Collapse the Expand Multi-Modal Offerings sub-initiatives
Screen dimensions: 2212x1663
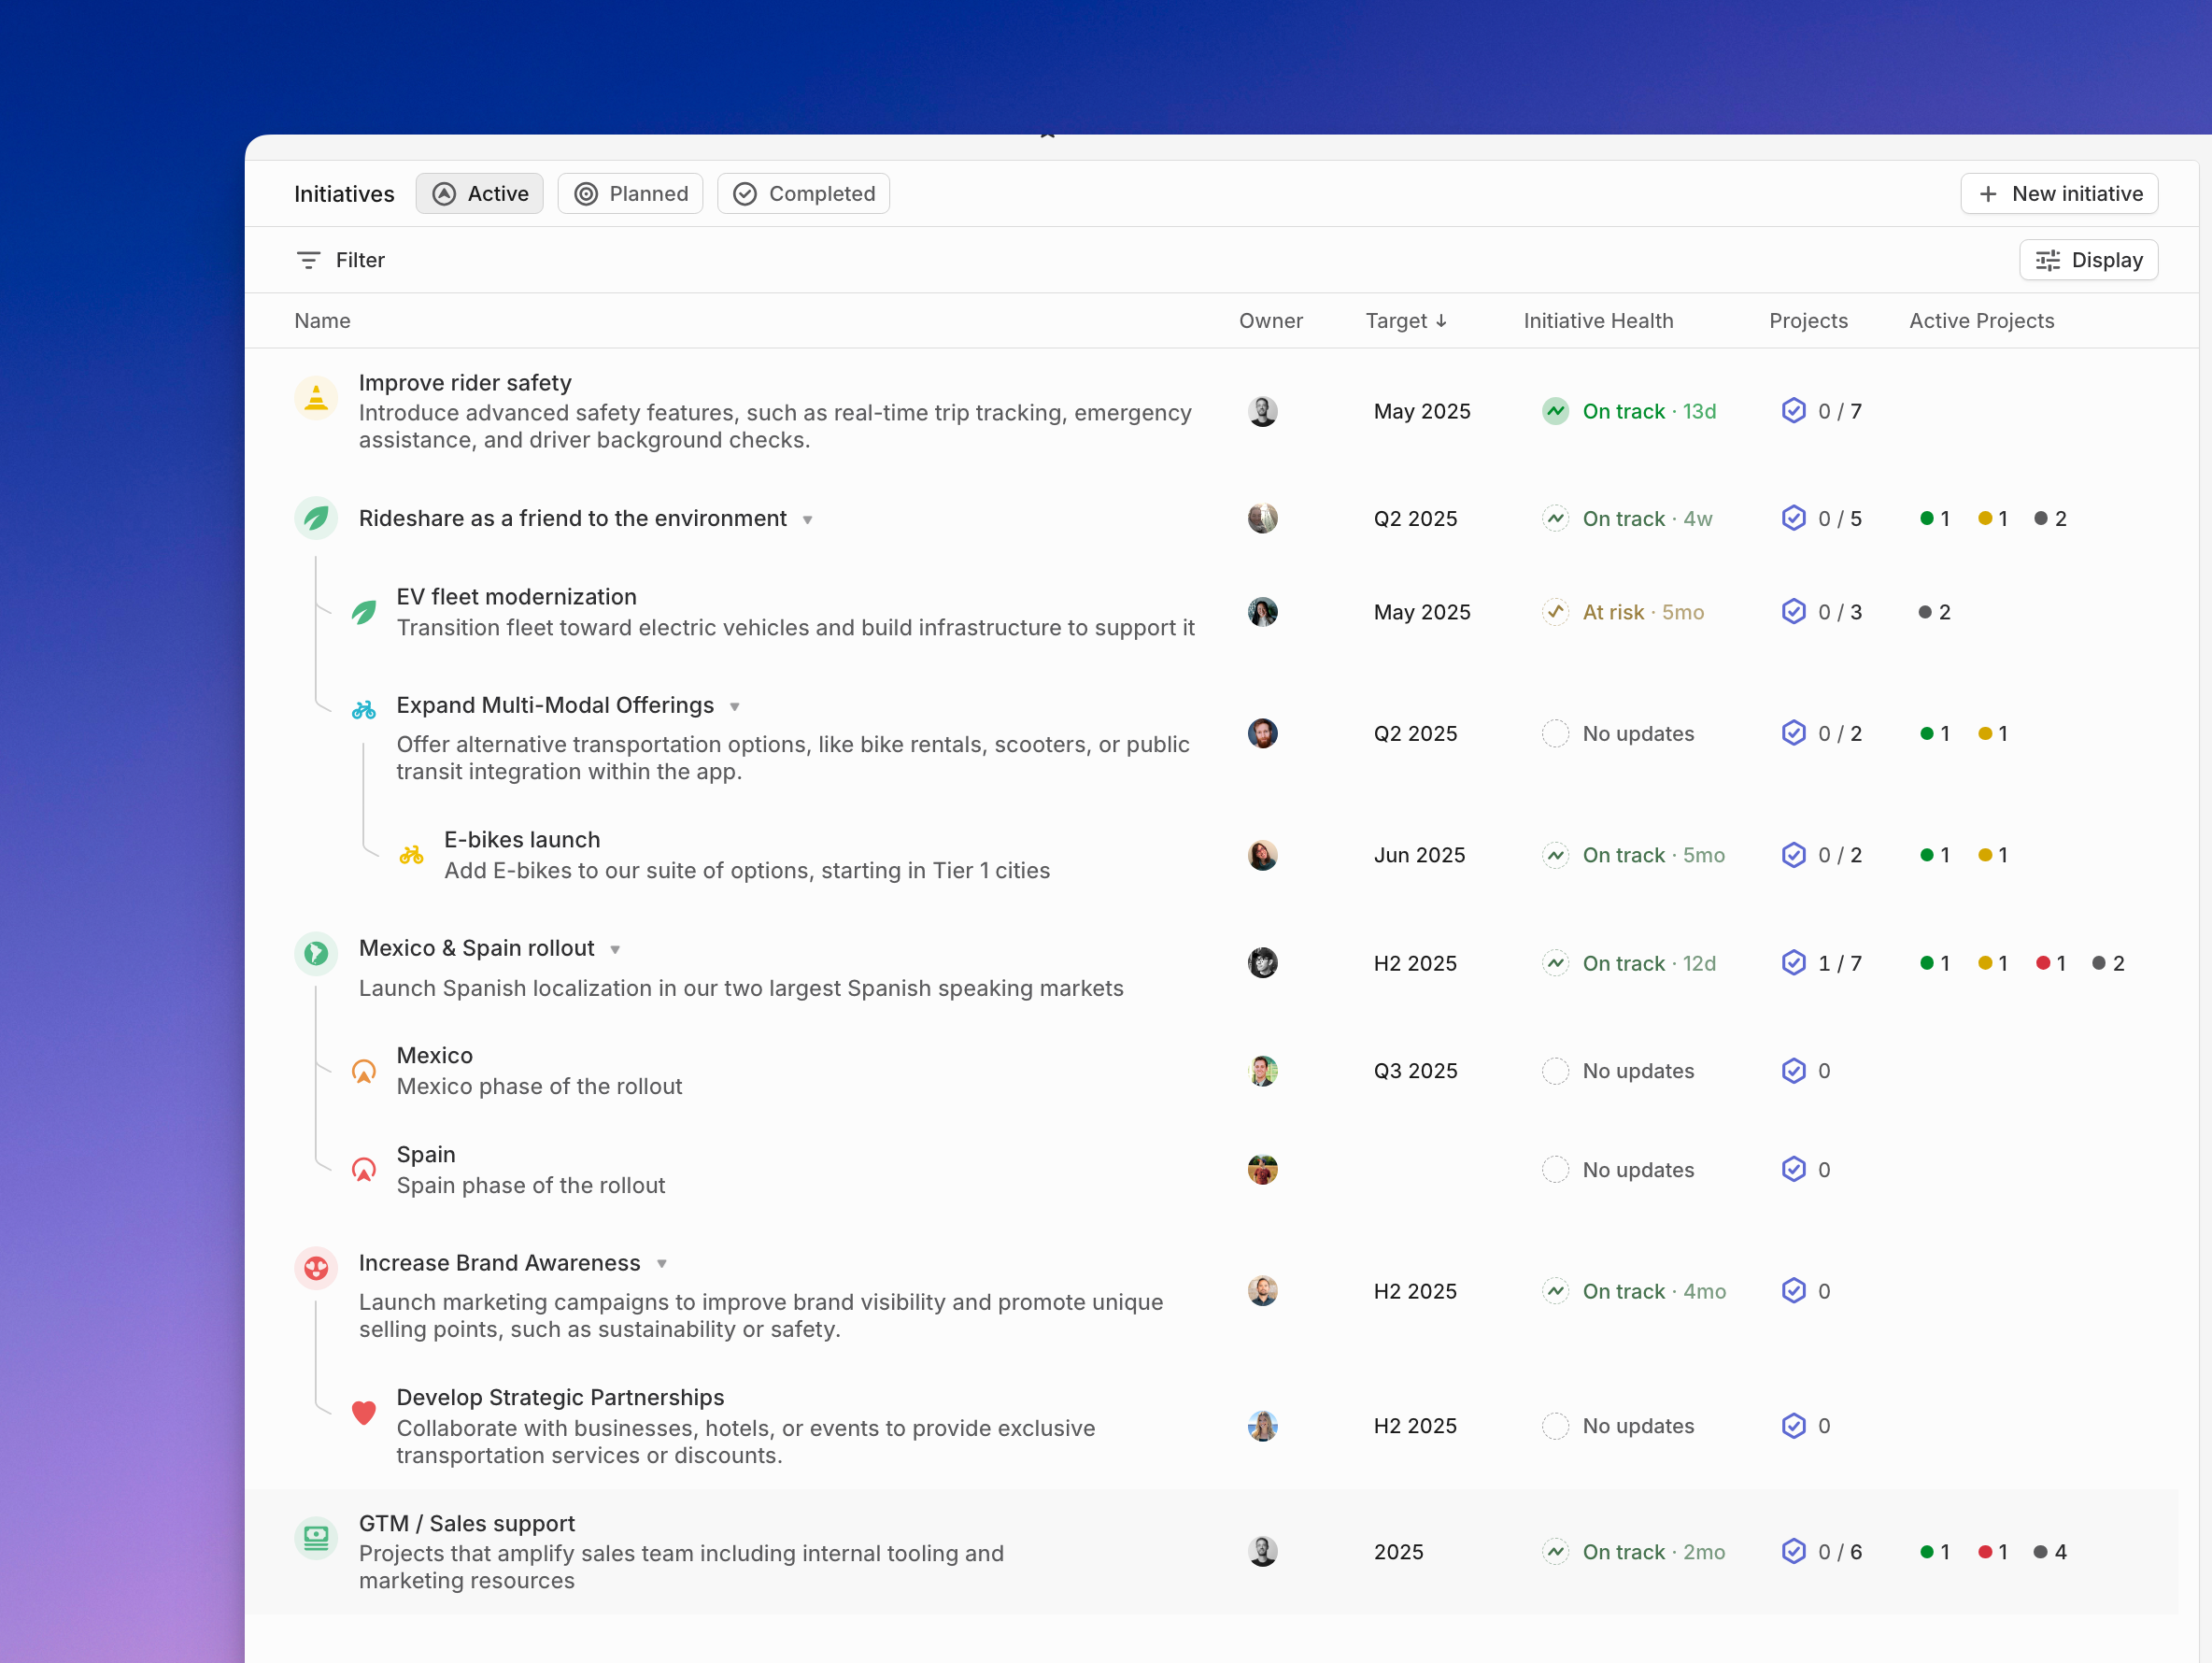click(735, 707)
